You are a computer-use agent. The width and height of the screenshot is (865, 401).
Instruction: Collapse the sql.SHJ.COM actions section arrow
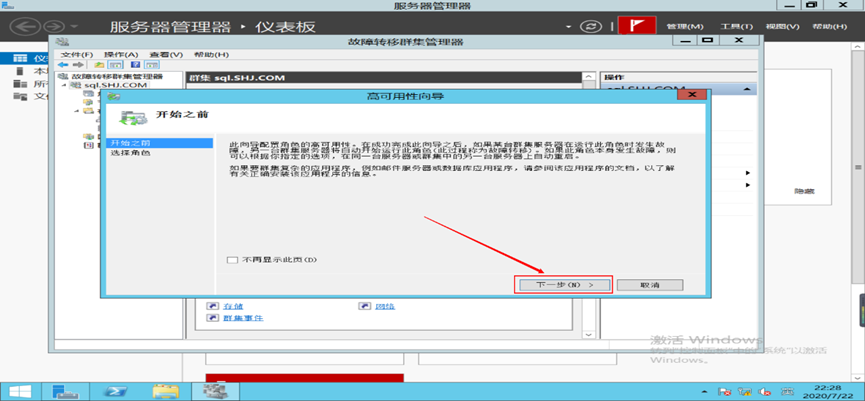(747, 89)
